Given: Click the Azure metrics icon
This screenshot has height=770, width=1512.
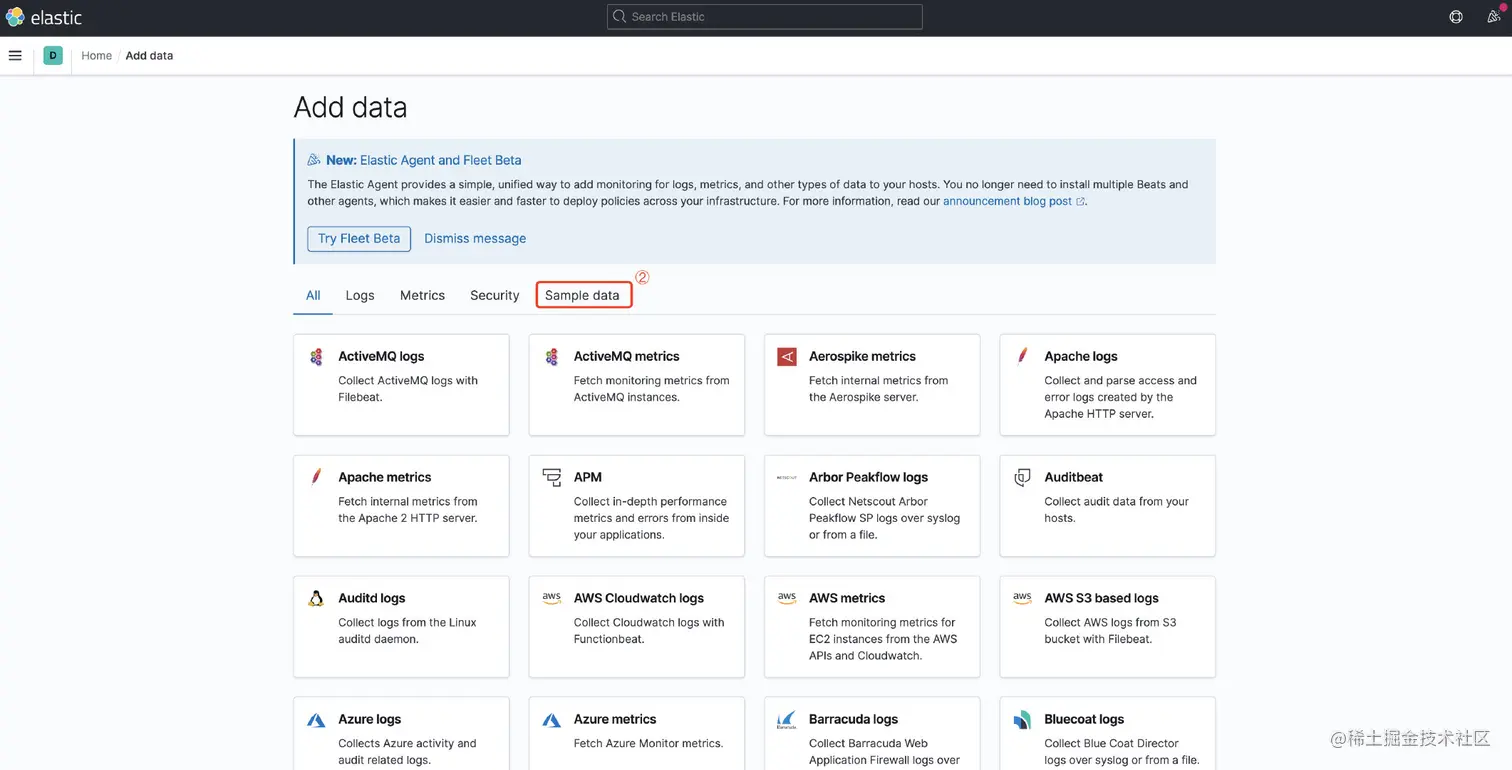Looking at the screenshot, I should pos(552,720).
